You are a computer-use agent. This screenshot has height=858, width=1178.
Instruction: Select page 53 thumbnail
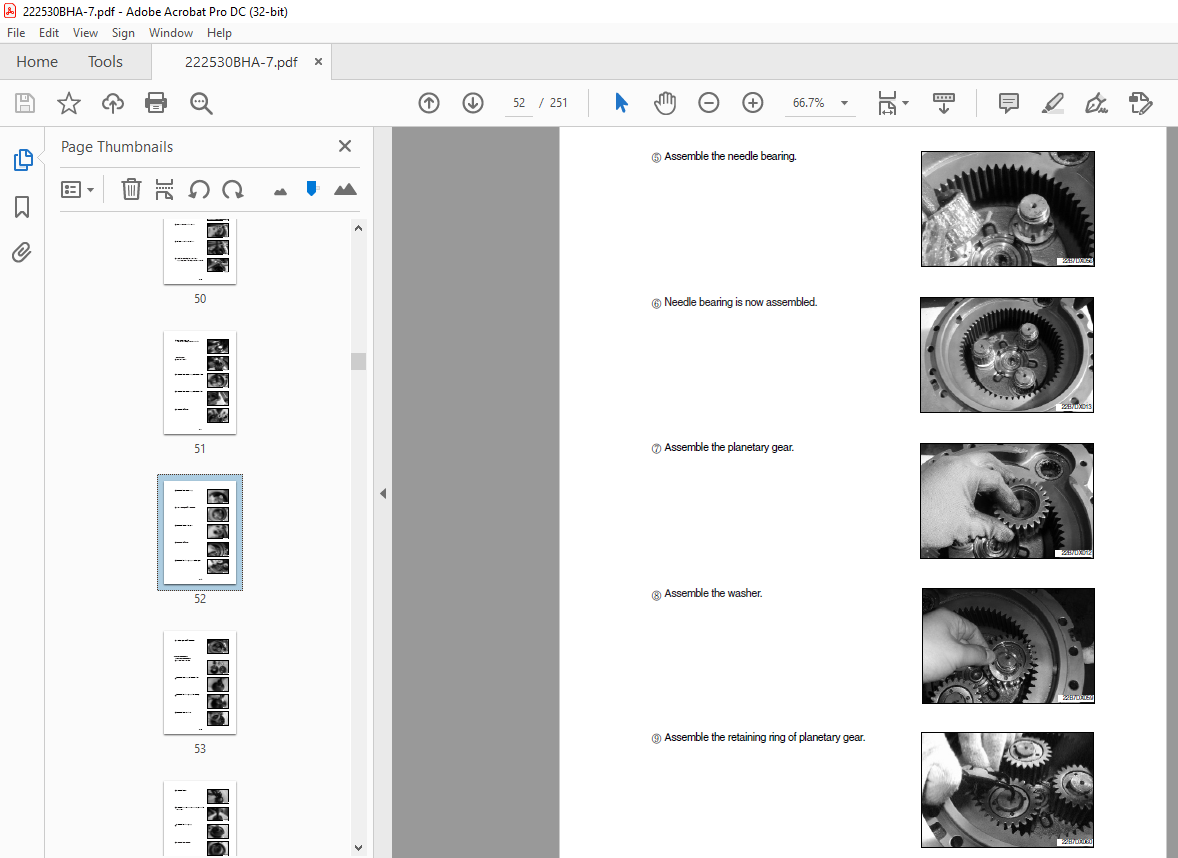[x=200, y=682]
